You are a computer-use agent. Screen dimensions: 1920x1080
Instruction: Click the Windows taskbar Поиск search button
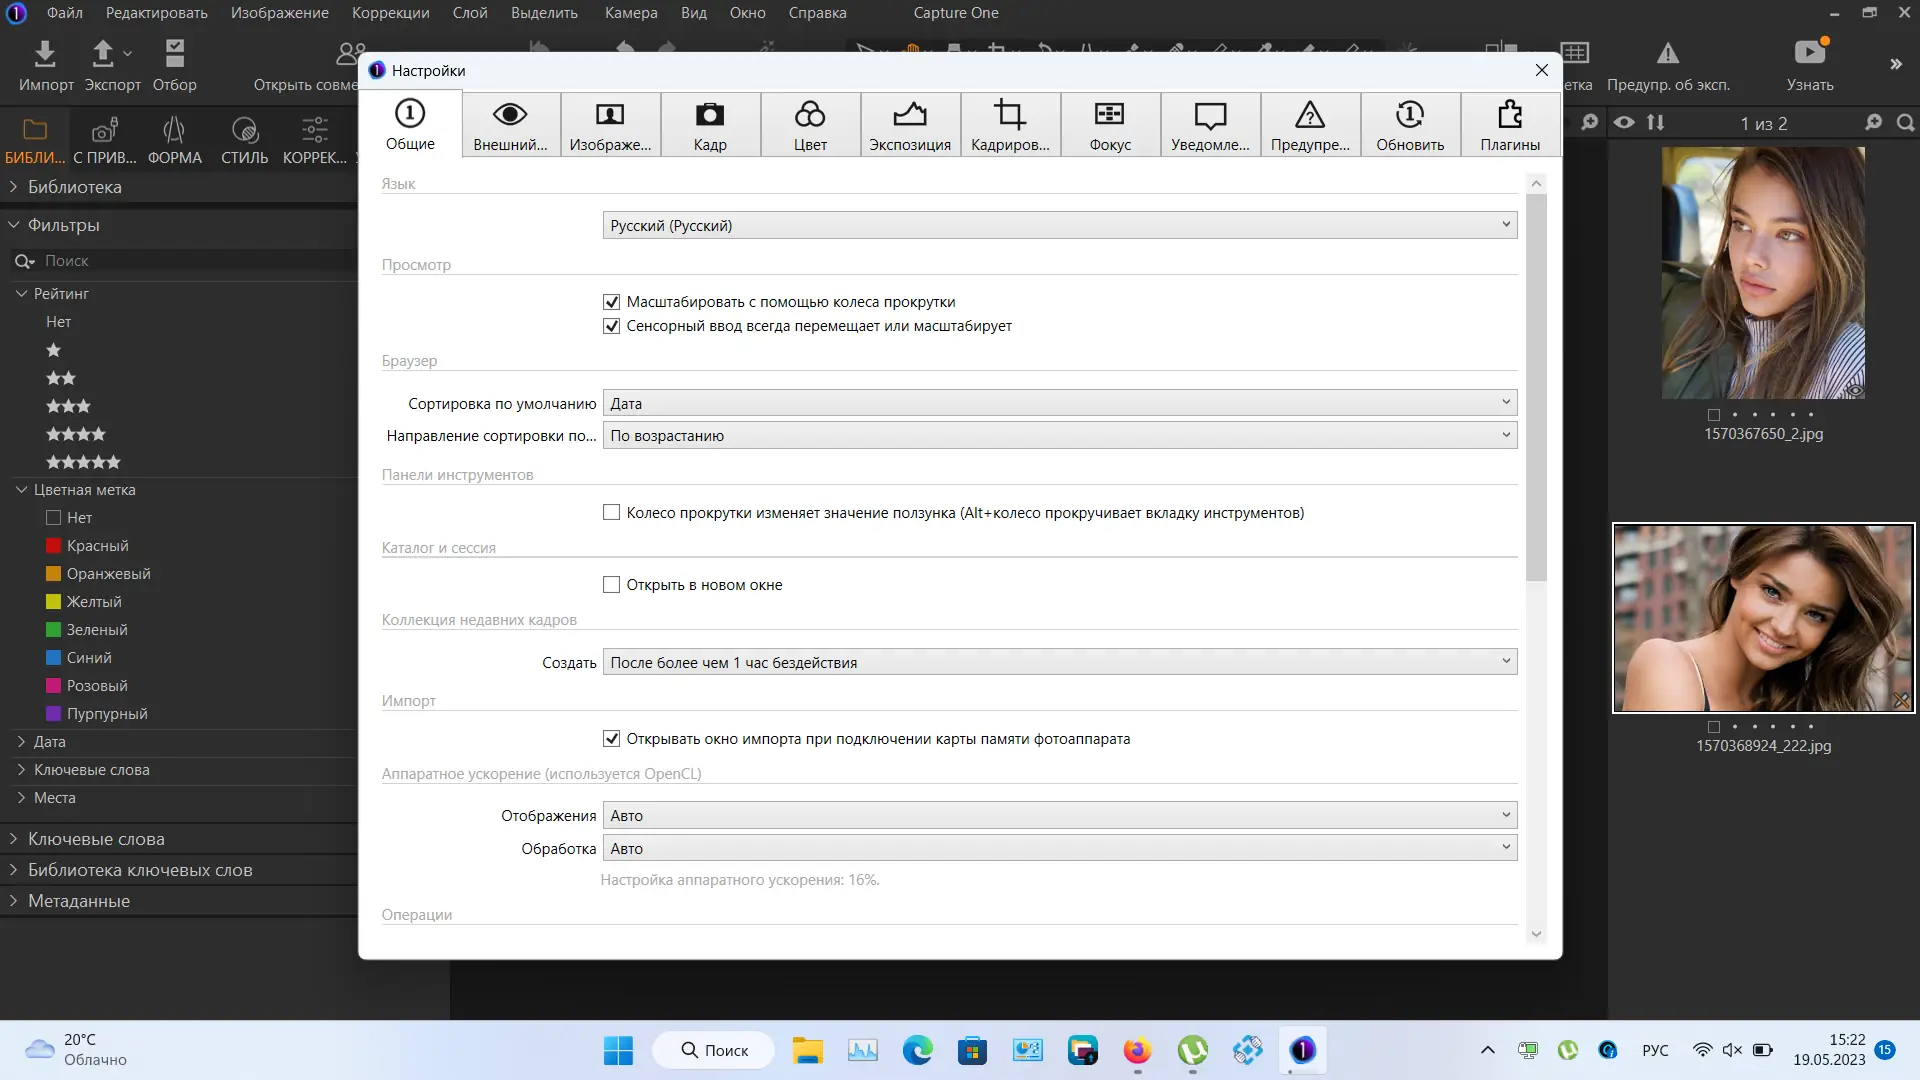coord(714,1050)
